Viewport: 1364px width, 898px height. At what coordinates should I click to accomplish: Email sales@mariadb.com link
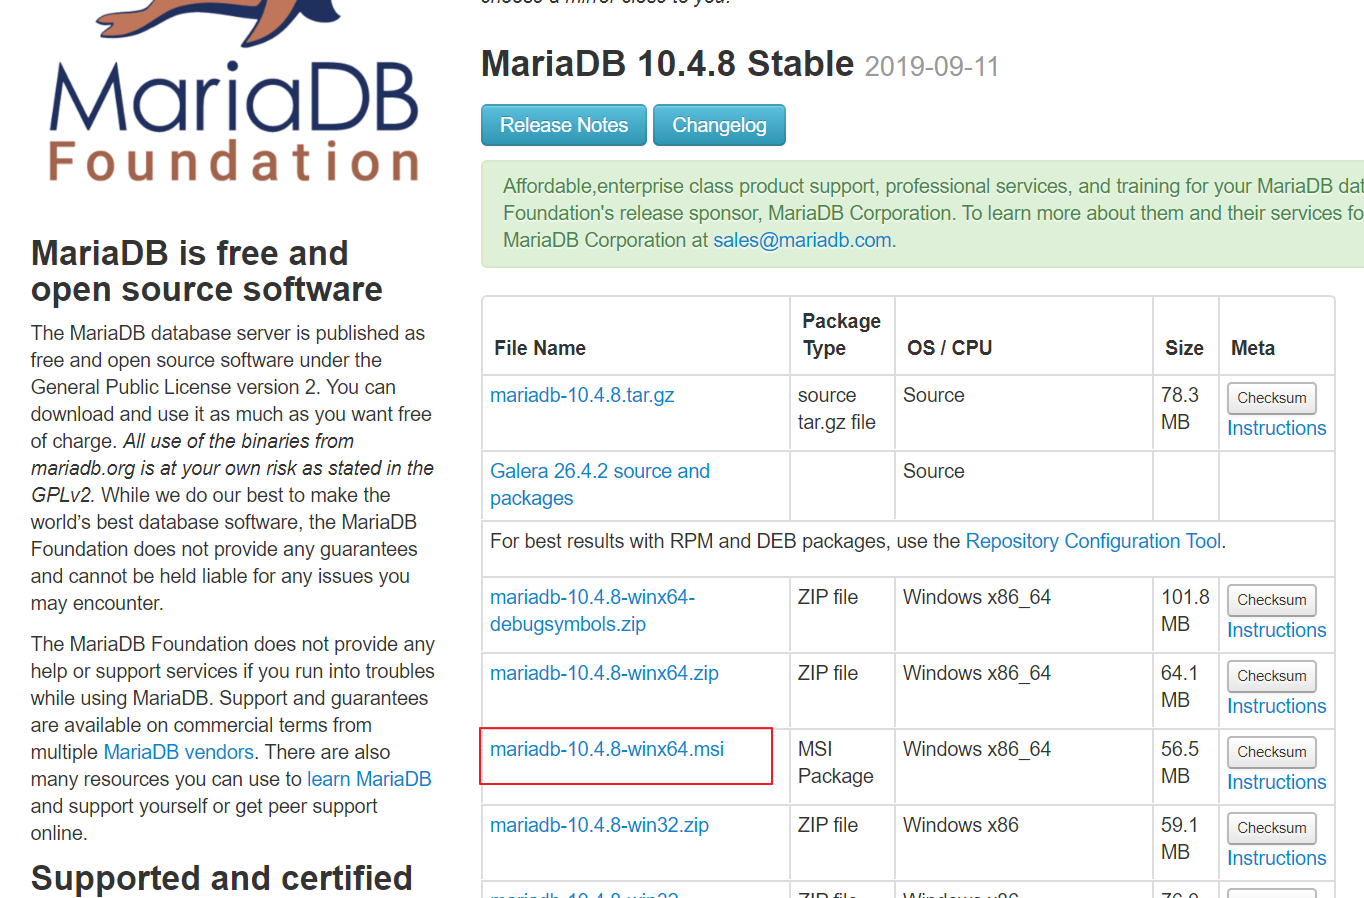point(802,240)
